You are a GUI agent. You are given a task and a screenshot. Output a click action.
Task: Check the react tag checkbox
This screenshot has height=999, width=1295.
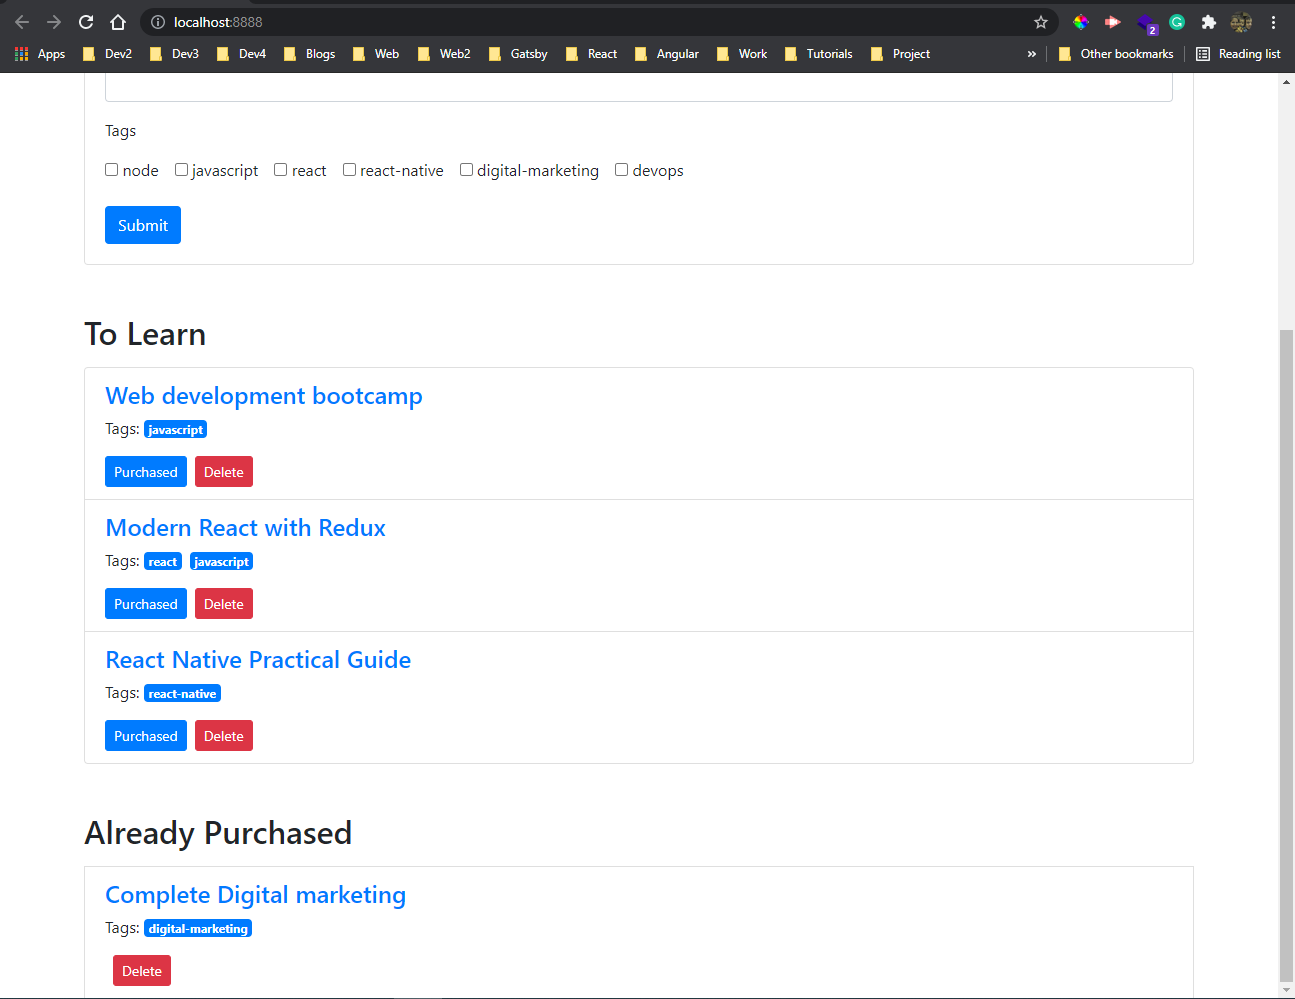click(x=281, y=170)
